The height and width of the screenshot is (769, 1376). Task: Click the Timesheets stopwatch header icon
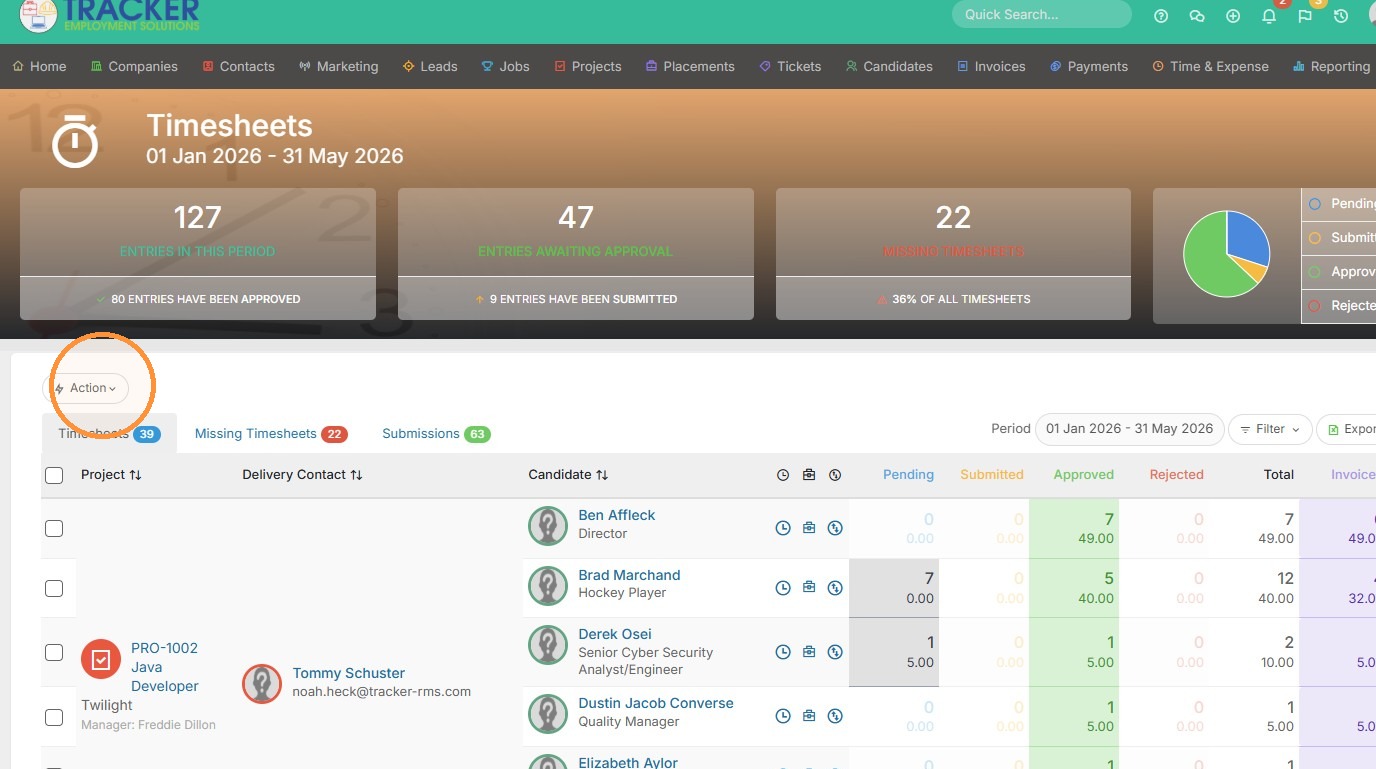click(75, 141)
